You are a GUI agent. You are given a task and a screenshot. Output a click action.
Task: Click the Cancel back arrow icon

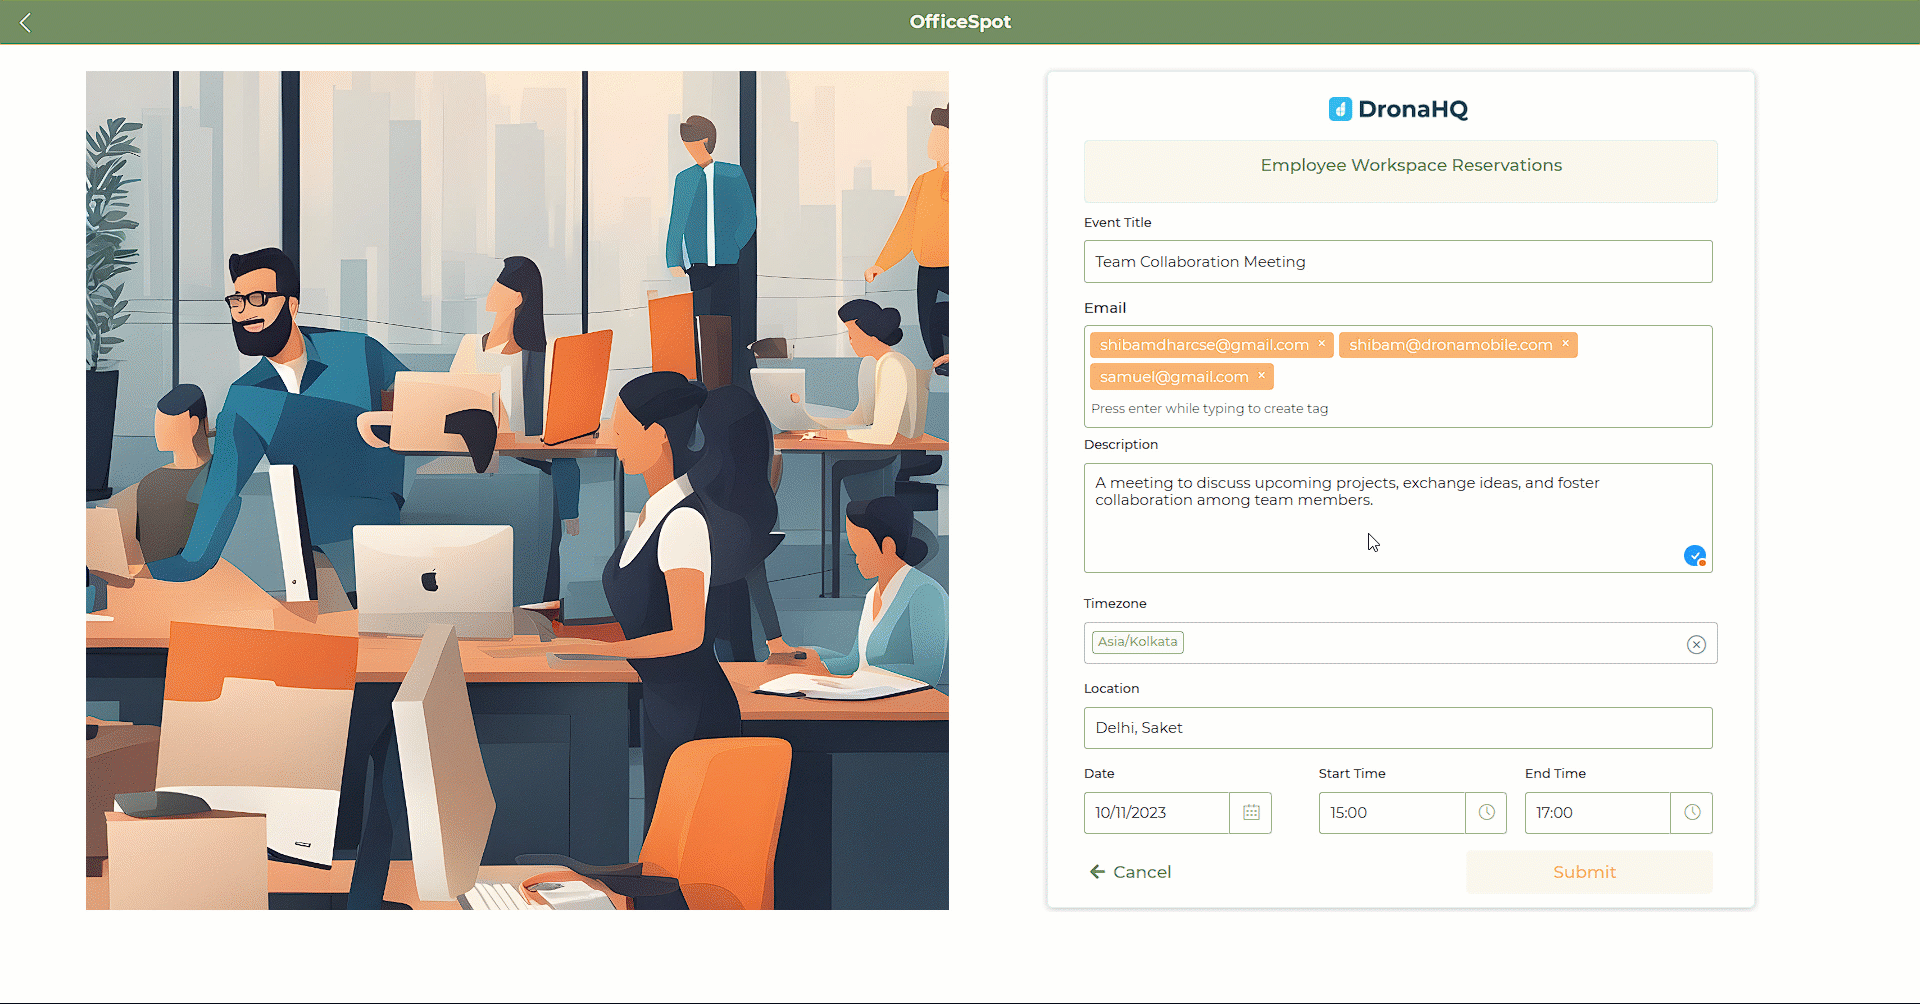(1097, 872)
